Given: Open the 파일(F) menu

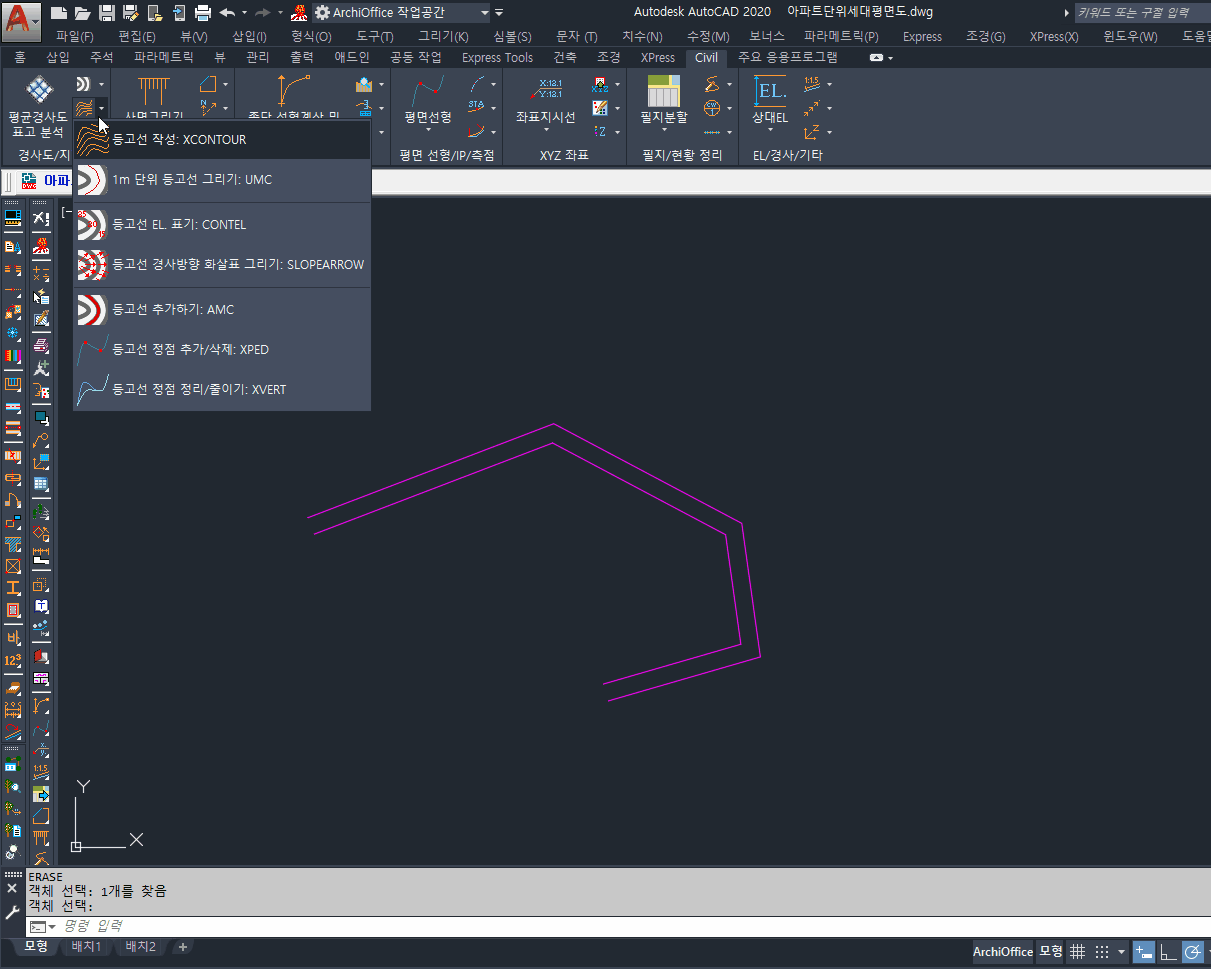Looking at the screenshot, I should pos(75,36).
